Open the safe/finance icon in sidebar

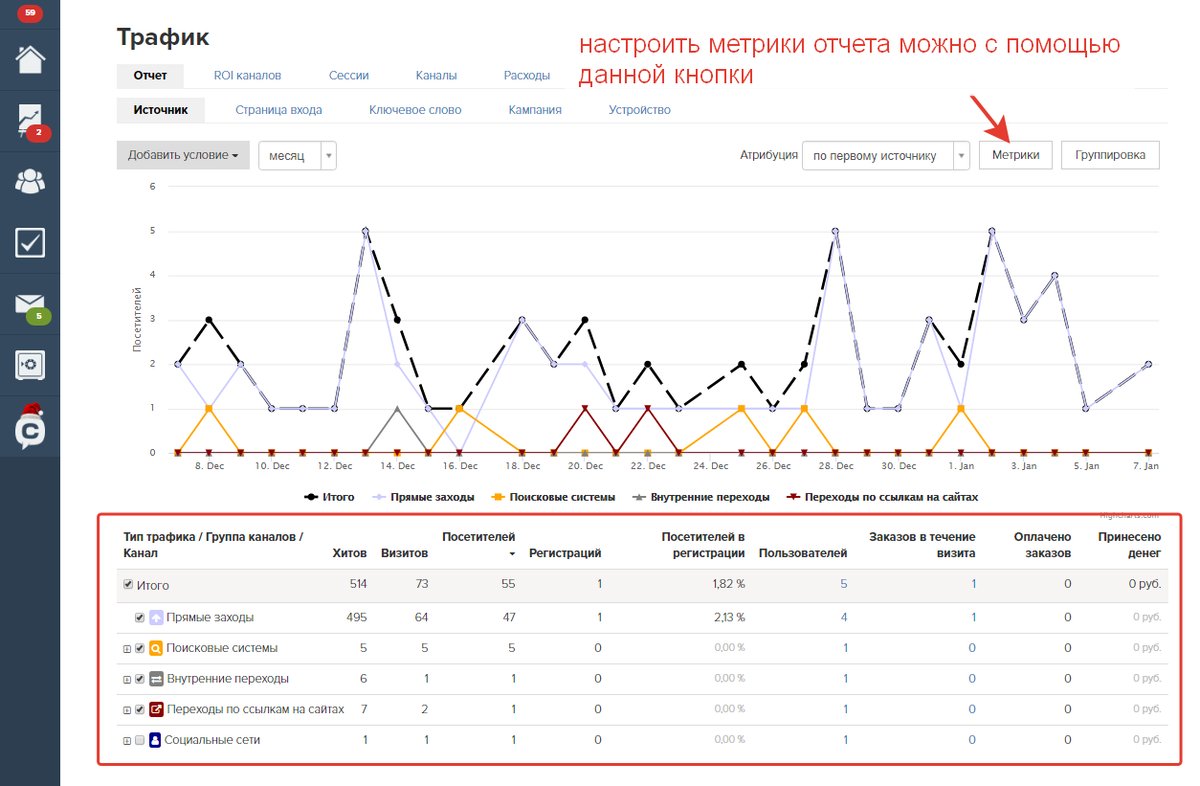[30, 365]
